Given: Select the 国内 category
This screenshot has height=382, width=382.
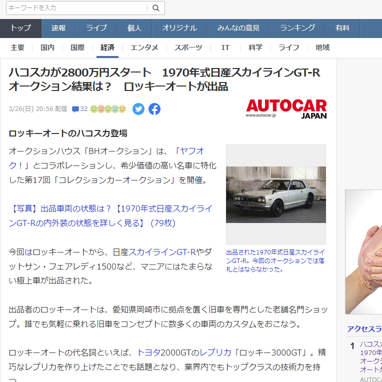Looking at the screenshot, I should point(47,48).
